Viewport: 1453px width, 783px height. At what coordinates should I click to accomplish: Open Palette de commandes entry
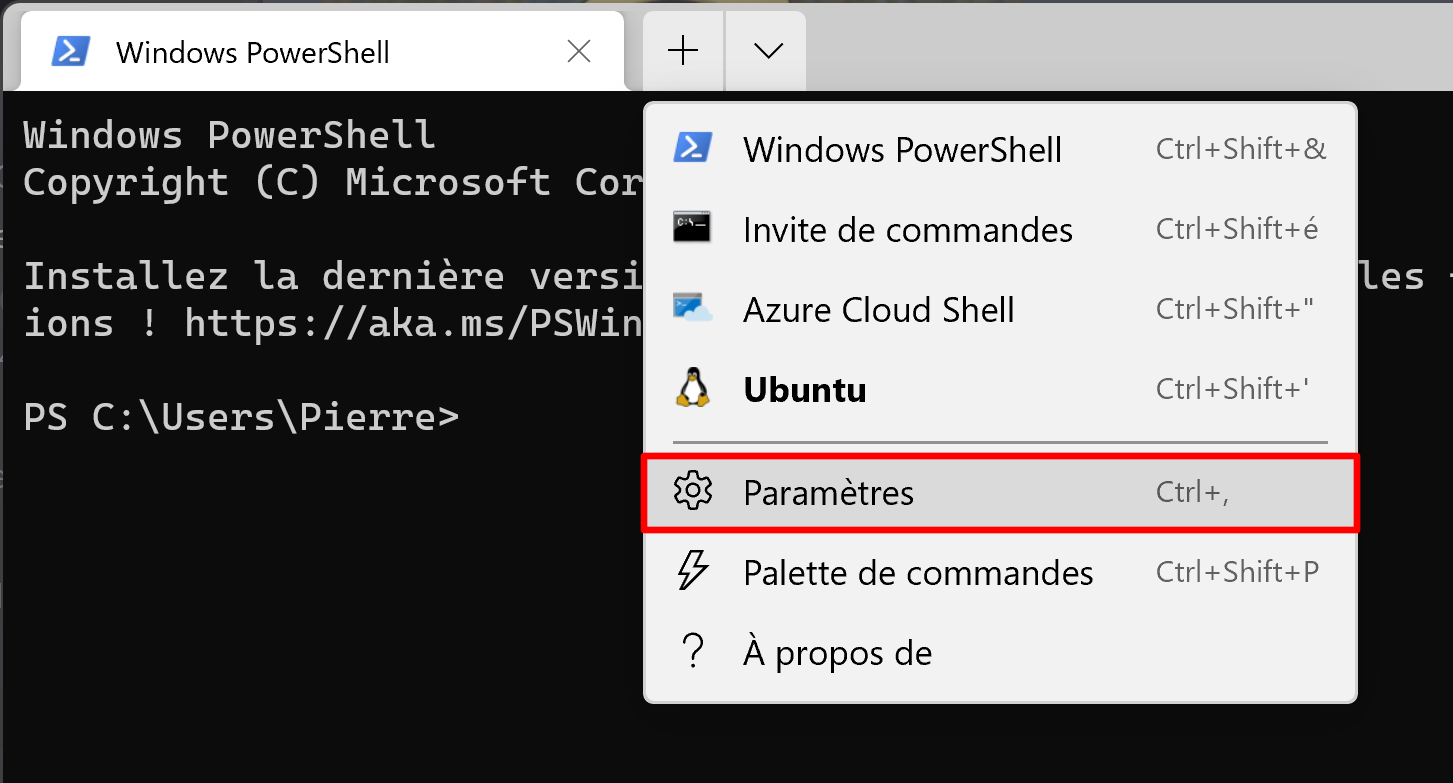(x=1001, y=572)
